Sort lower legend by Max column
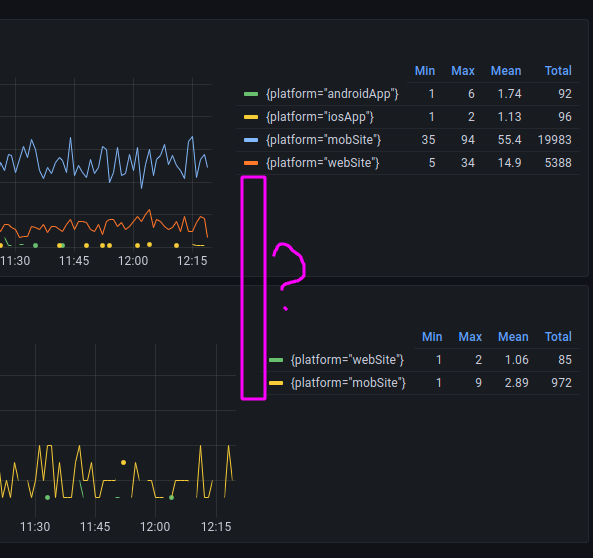593x558 pixels. 470,337
